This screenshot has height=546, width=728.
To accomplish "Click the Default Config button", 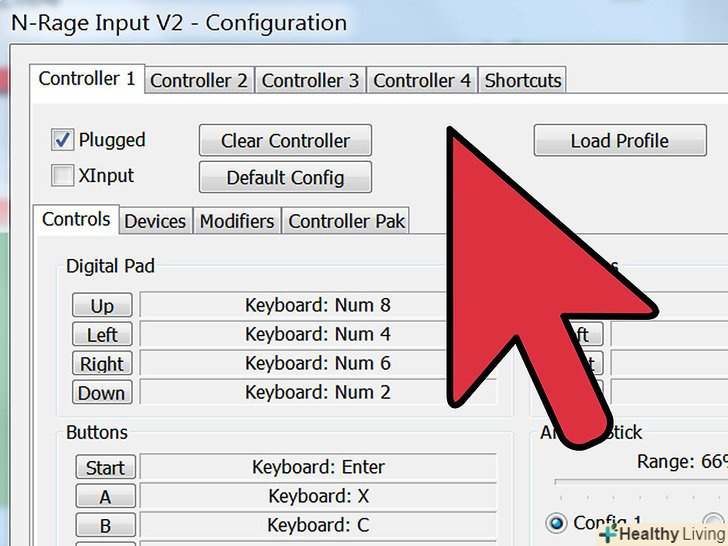I will point(285,177).
